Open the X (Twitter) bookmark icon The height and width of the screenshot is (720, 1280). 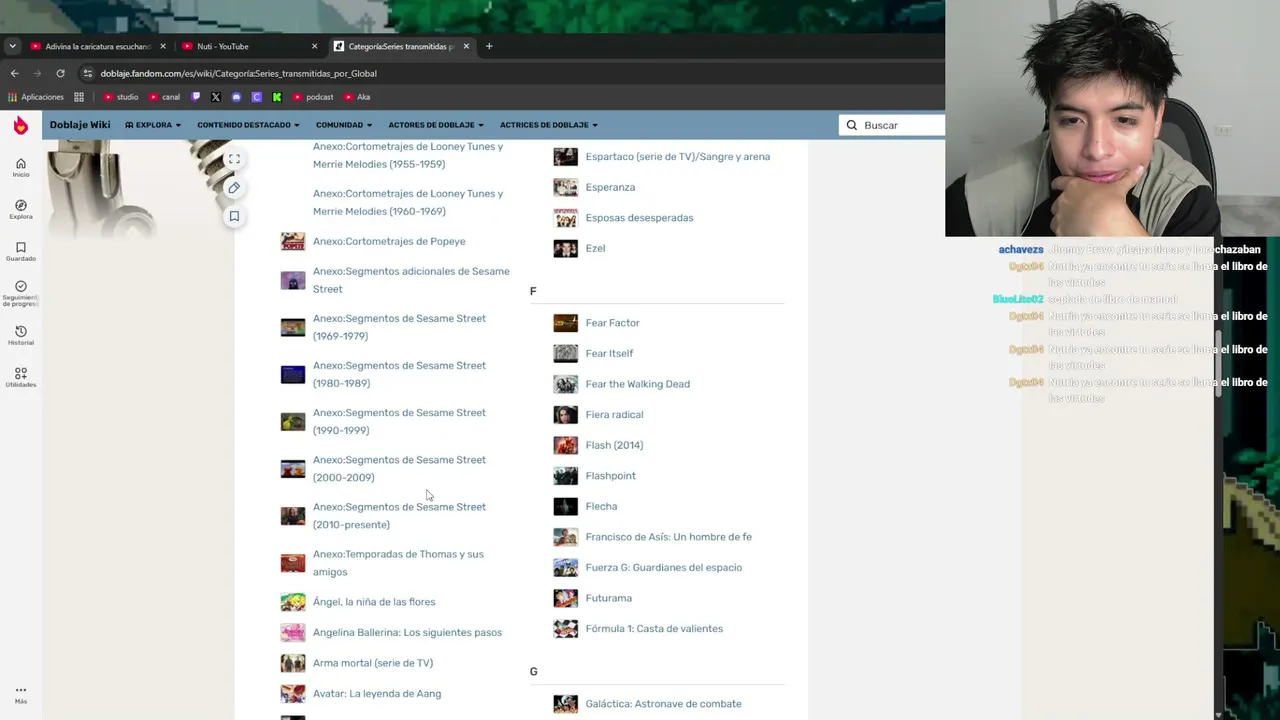pos(216,97)
